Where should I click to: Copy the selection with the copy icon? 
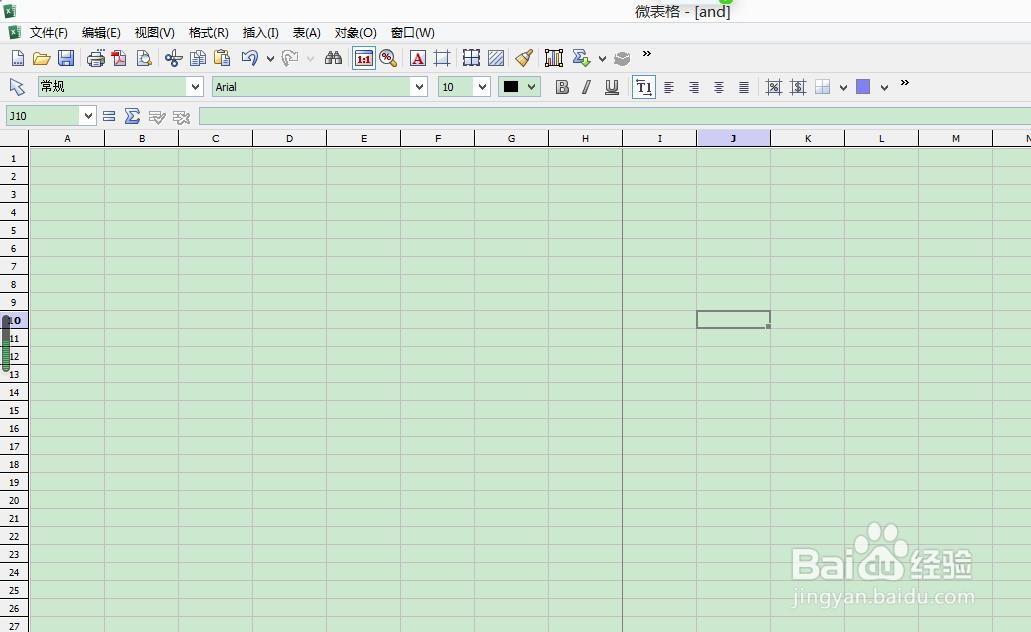(198, 59)
